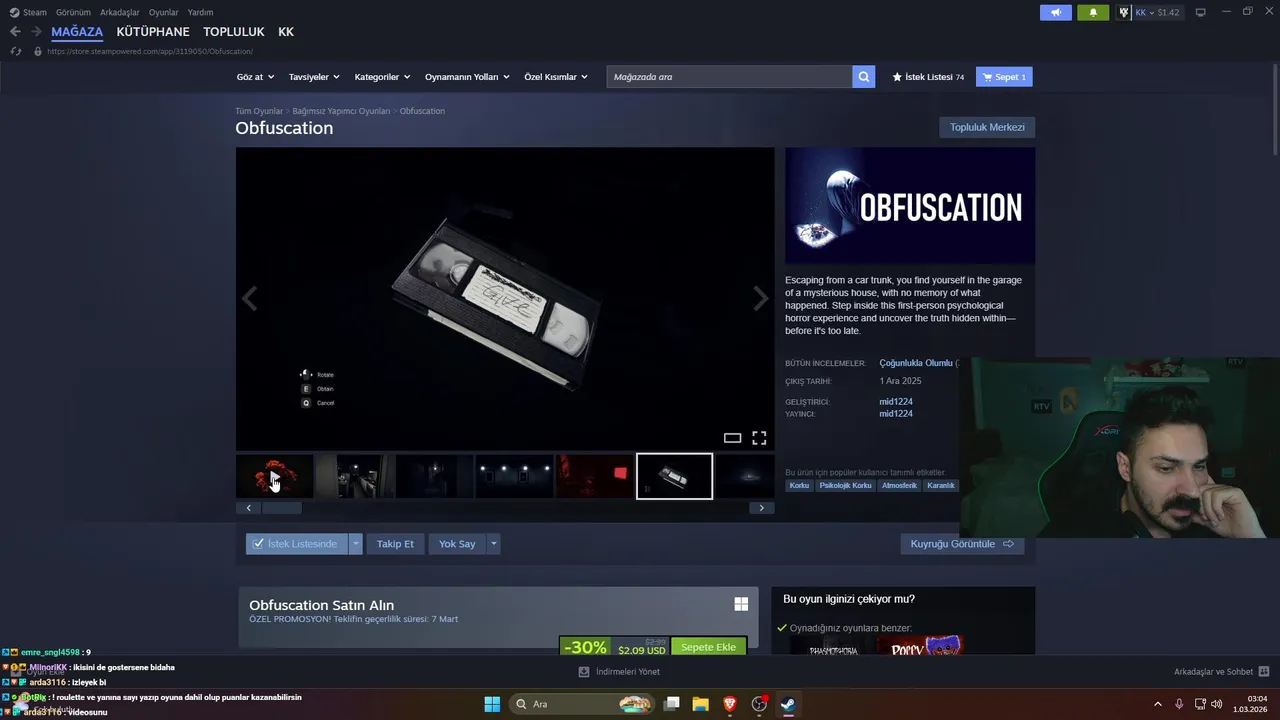
Task: Open Task View on taskbar
Action: [672, 704]
